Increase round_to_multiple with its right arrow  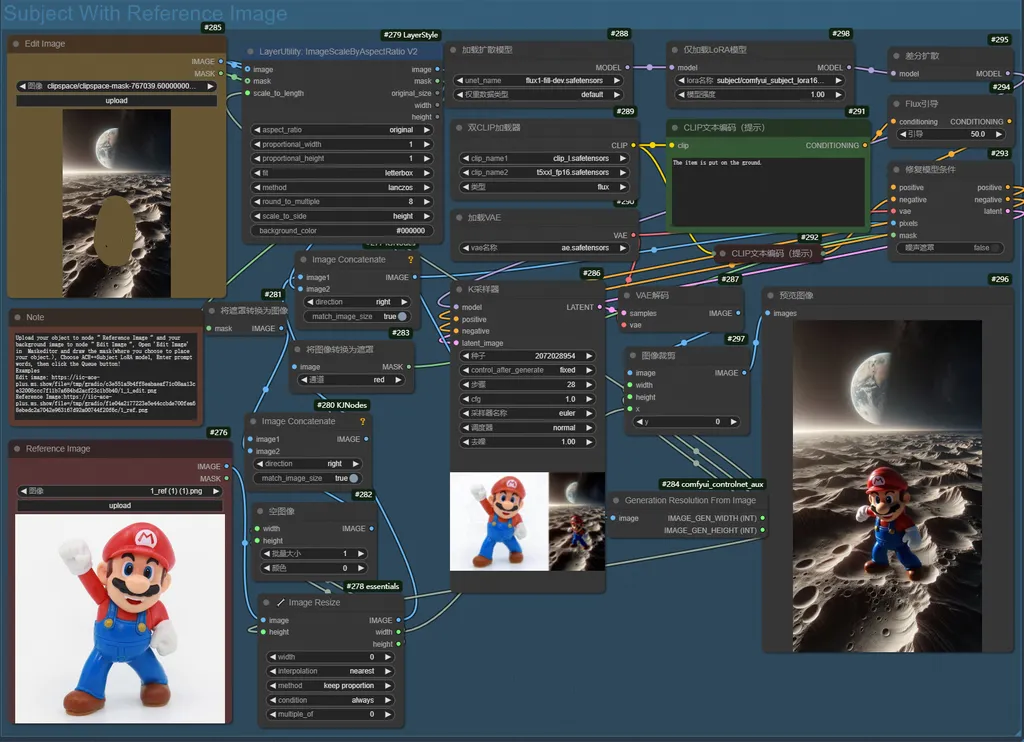[x=426, y=202]
